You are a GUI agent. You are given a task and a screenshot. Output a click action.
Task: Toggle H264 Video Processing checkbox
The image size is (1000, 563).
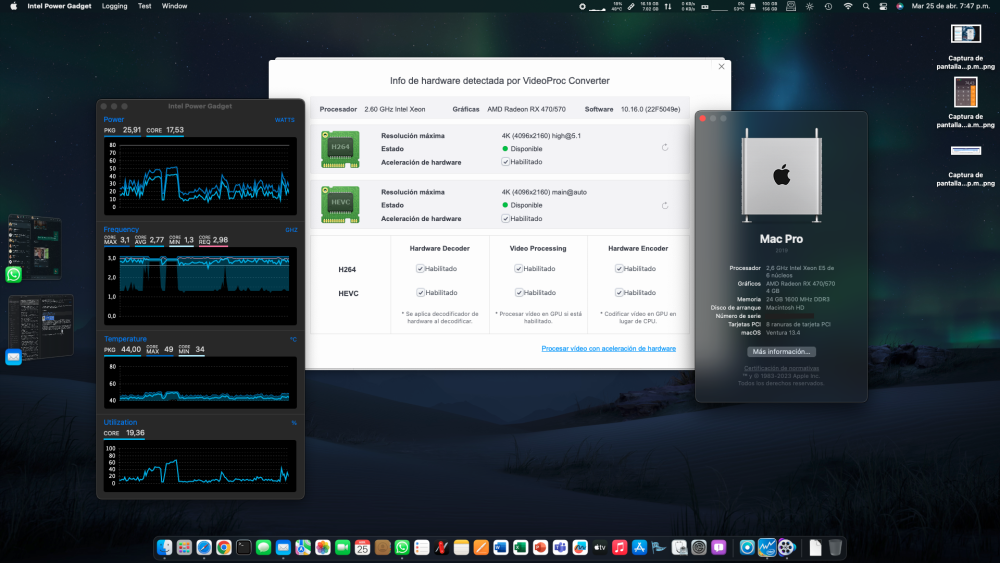(x=518, y=268)
